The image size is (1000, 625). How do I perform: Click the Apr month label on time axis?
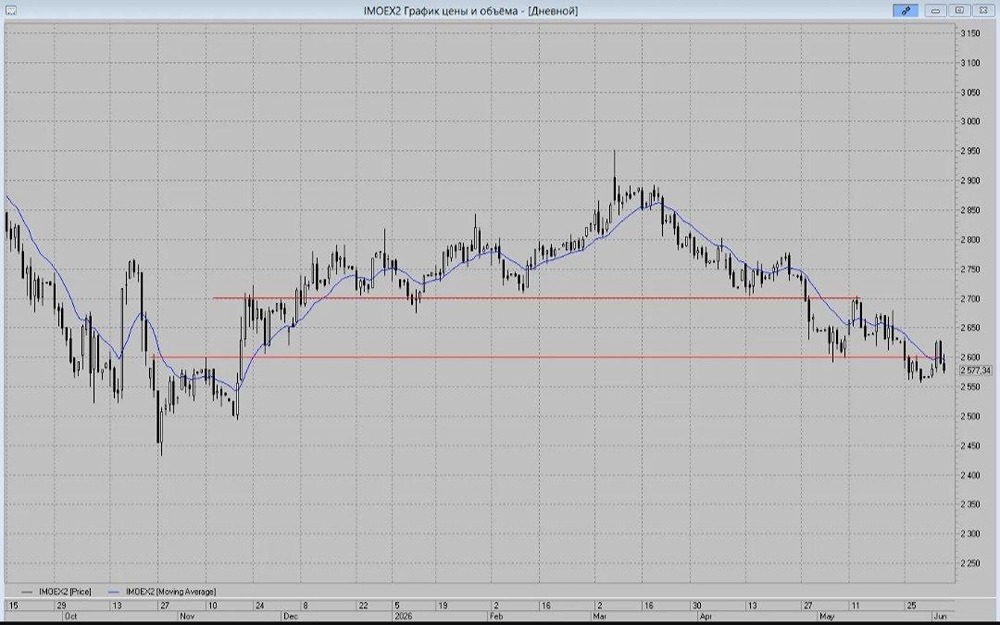tap(706, 617)
